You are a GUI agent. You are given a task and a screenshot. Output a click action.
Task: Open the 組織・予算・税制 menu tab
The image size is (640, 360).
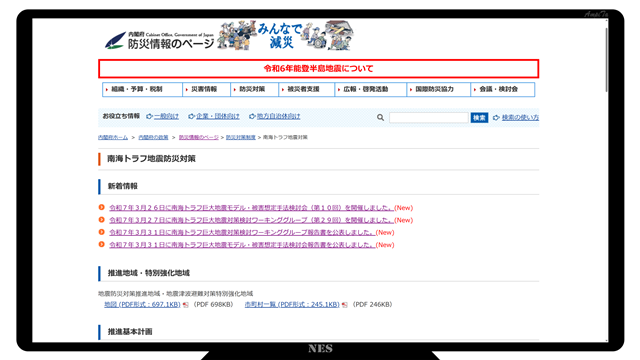142,89
